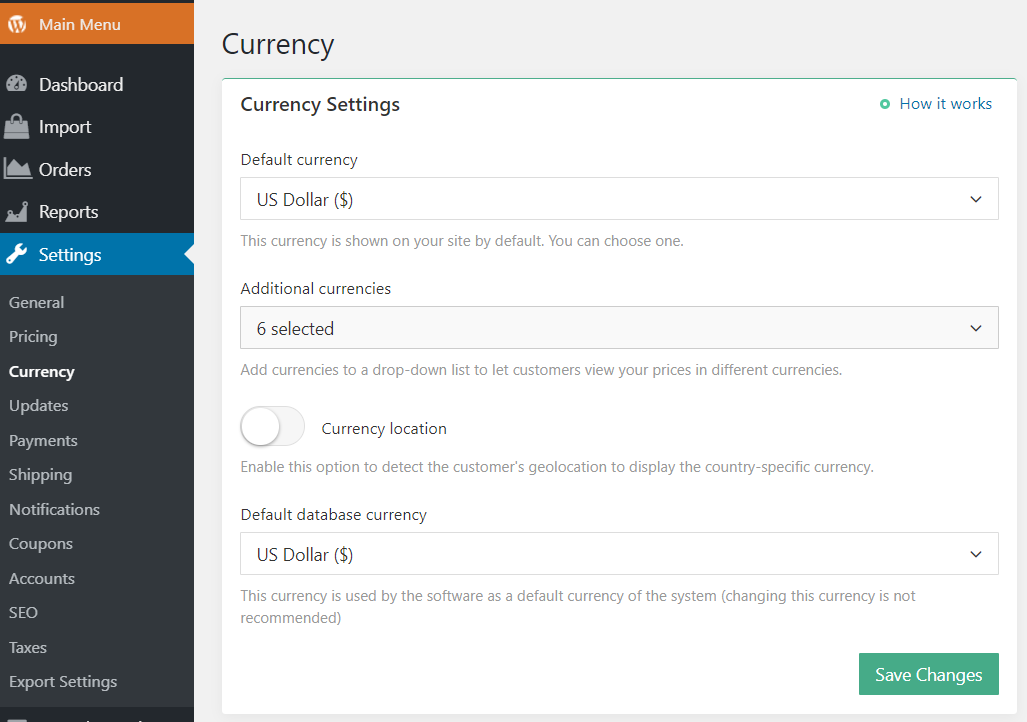Click the Import shopping bag icon
This screenshot has width=1027, height=722.
click(17, 127)
